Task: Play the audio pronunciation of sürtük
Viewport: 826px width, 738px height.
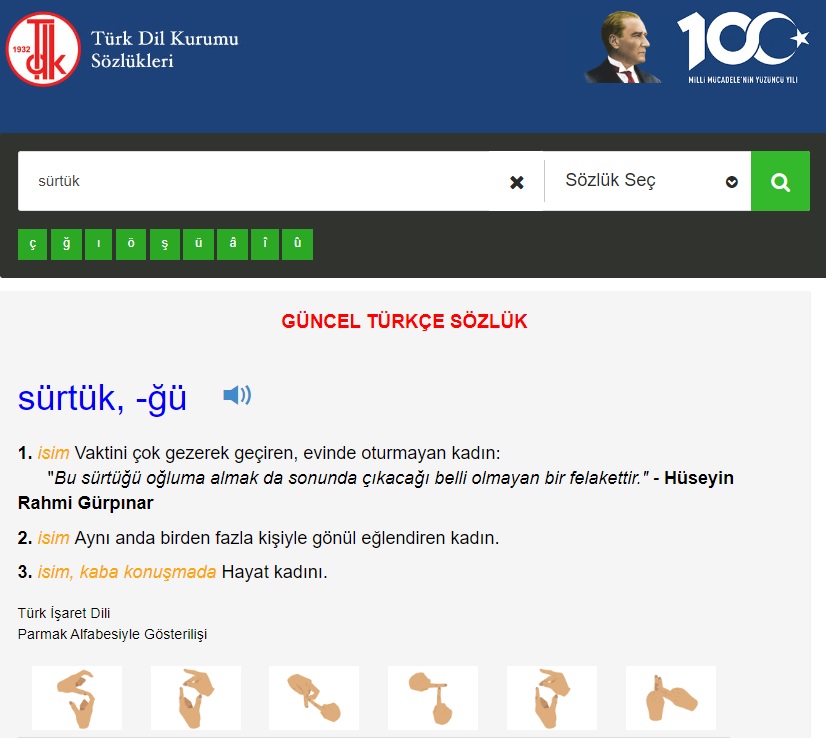Action: click(x=237, y=396)
